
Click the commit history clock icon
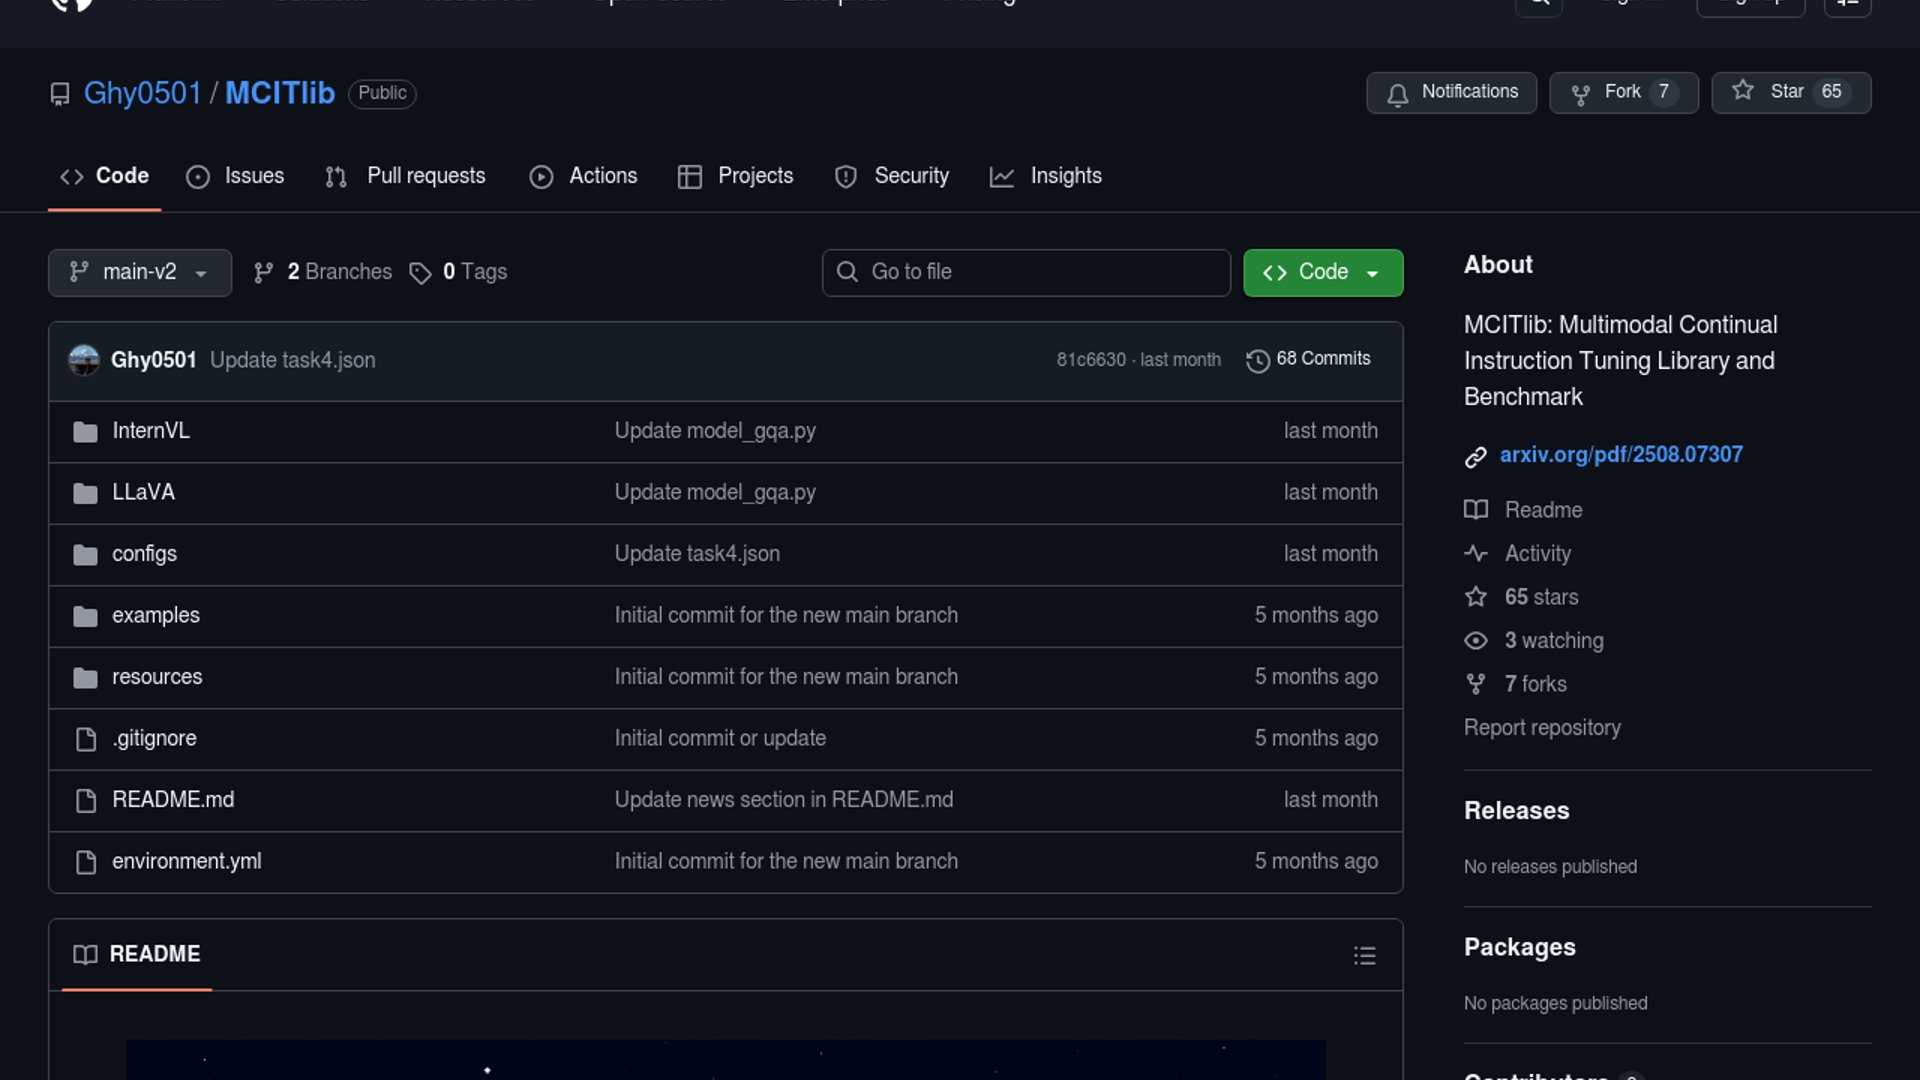[1257, 360]
